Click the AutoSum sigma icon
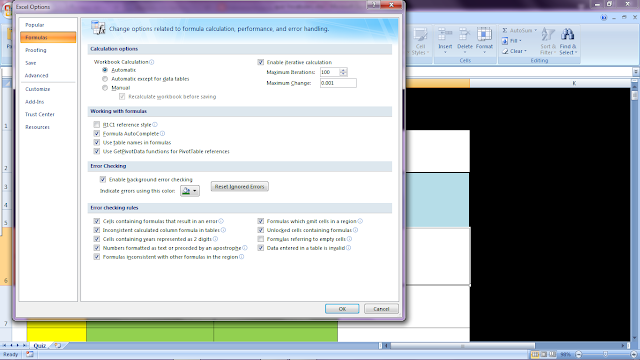640x360 pixels. coord(505,31)
